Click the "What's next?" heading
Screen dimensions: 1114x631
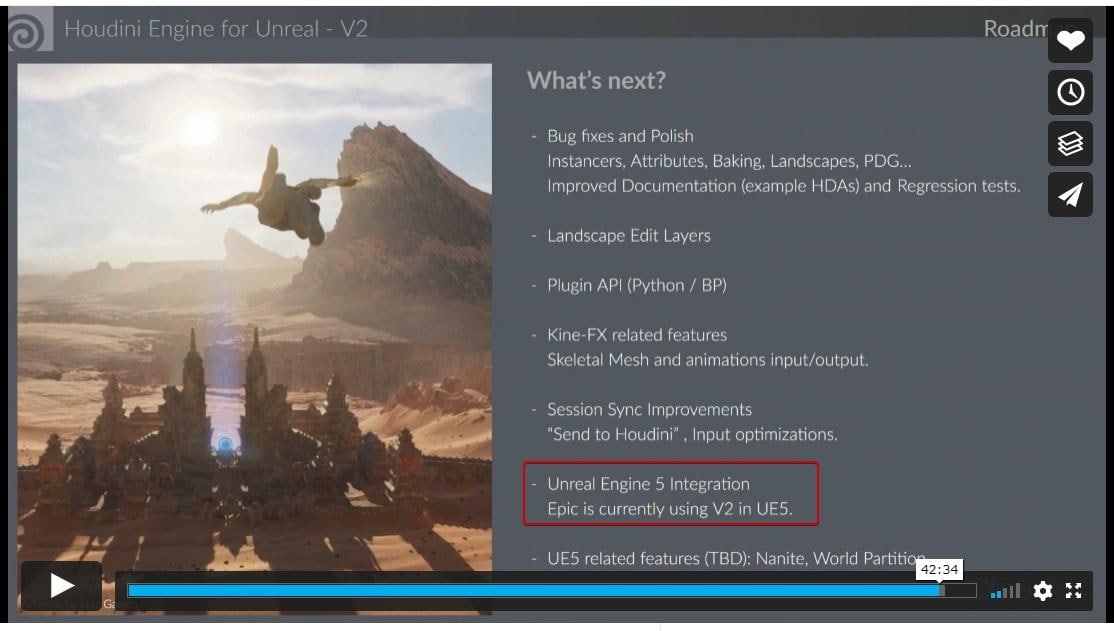pos(596,80)
